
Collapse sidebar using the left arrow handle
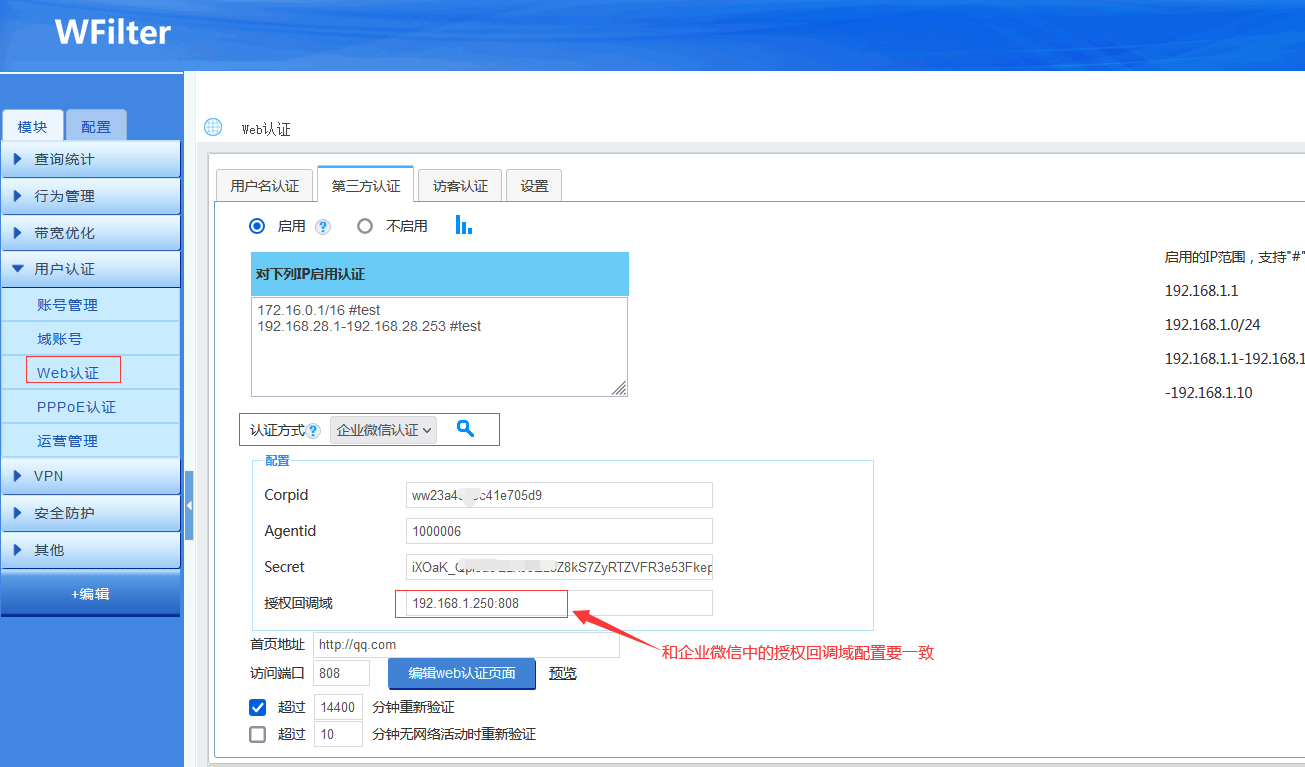point(189,506)
